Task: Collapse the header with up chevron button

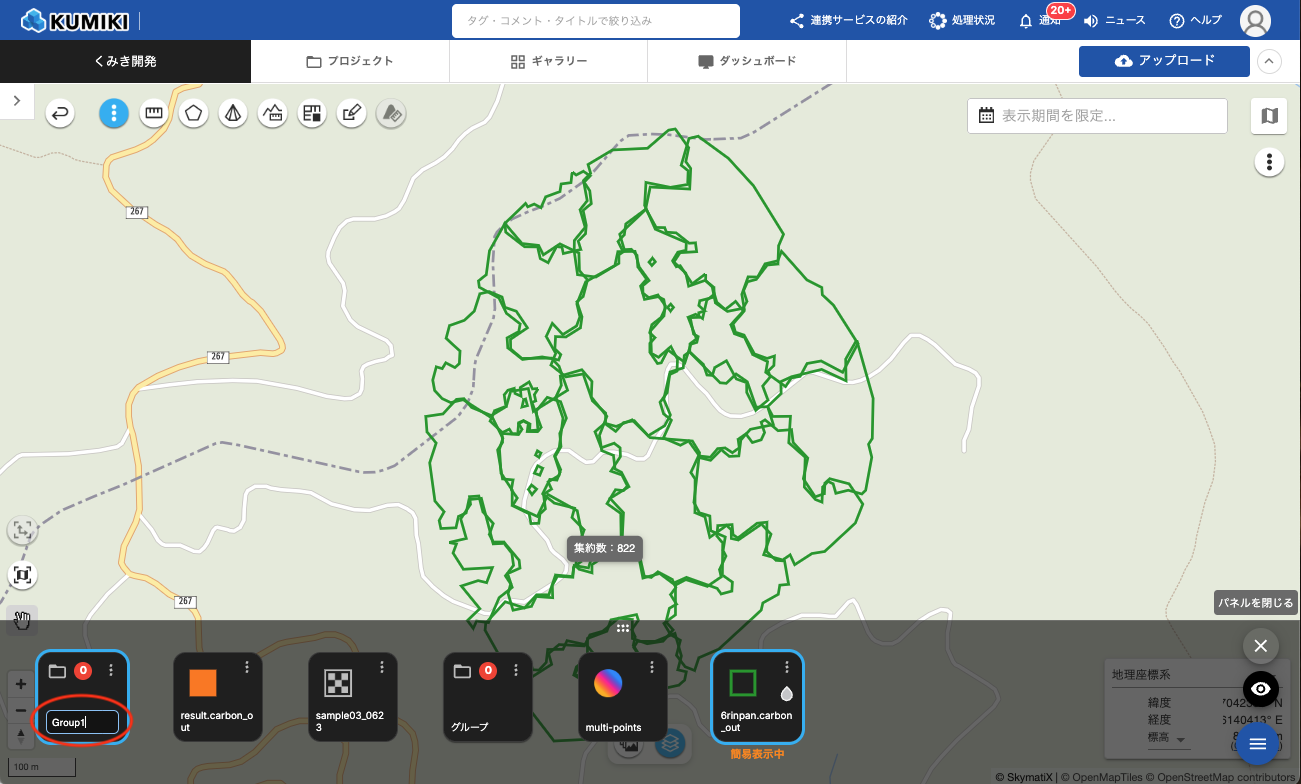Action: pyautogui.click(x=1268, y=61)
